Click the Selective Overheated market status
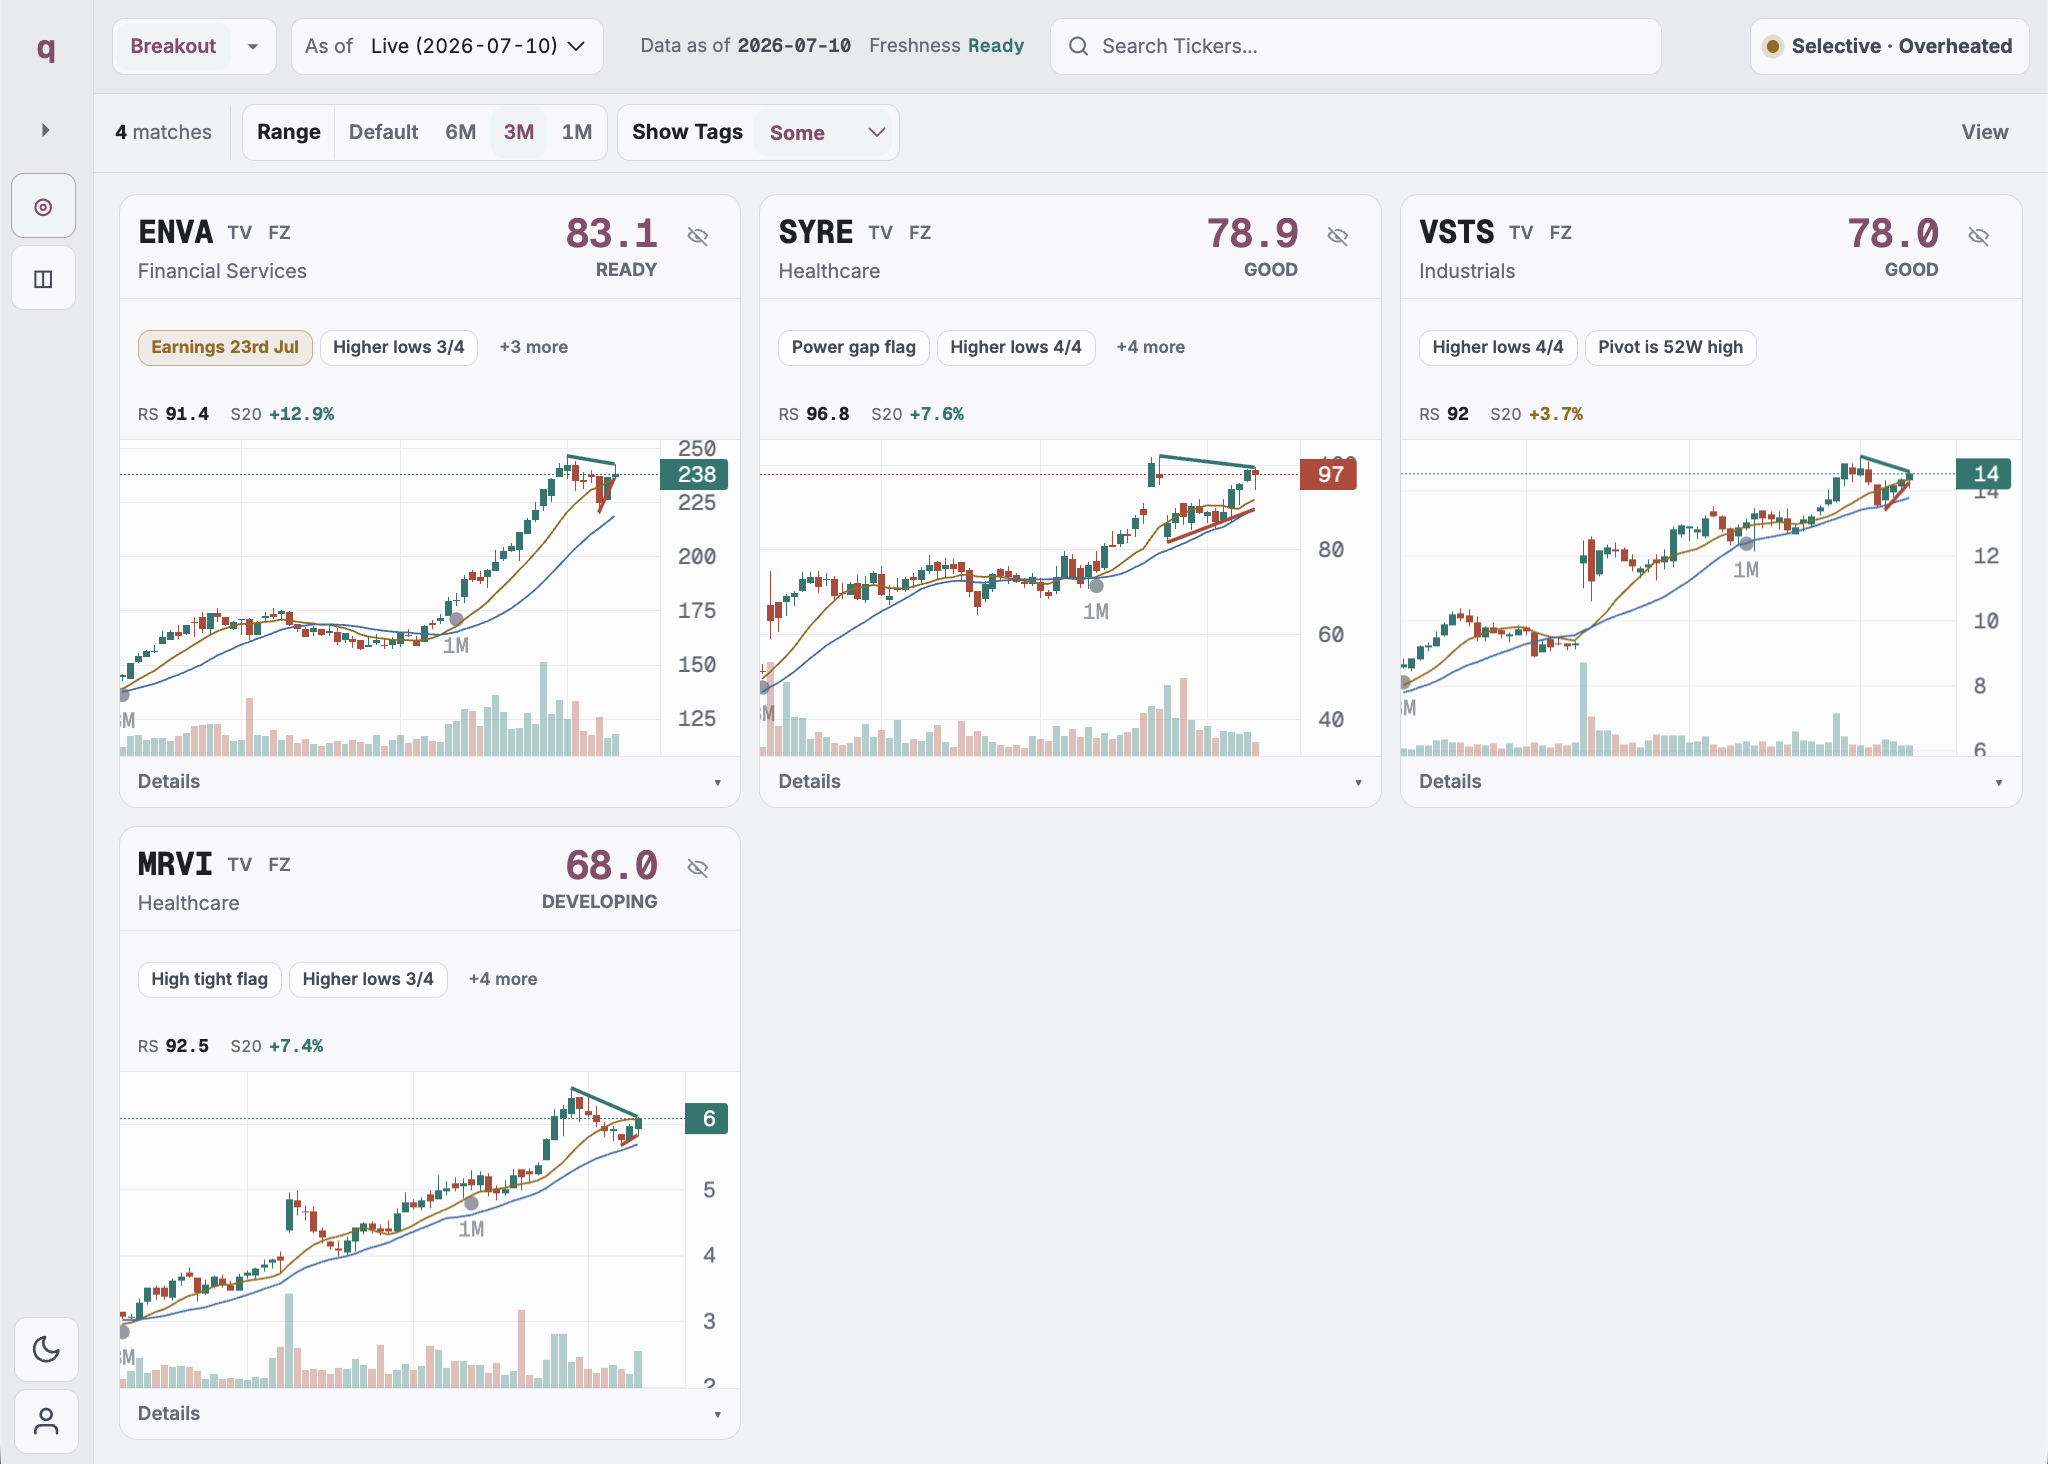 pyautogui.click(x=1889, y=46)
